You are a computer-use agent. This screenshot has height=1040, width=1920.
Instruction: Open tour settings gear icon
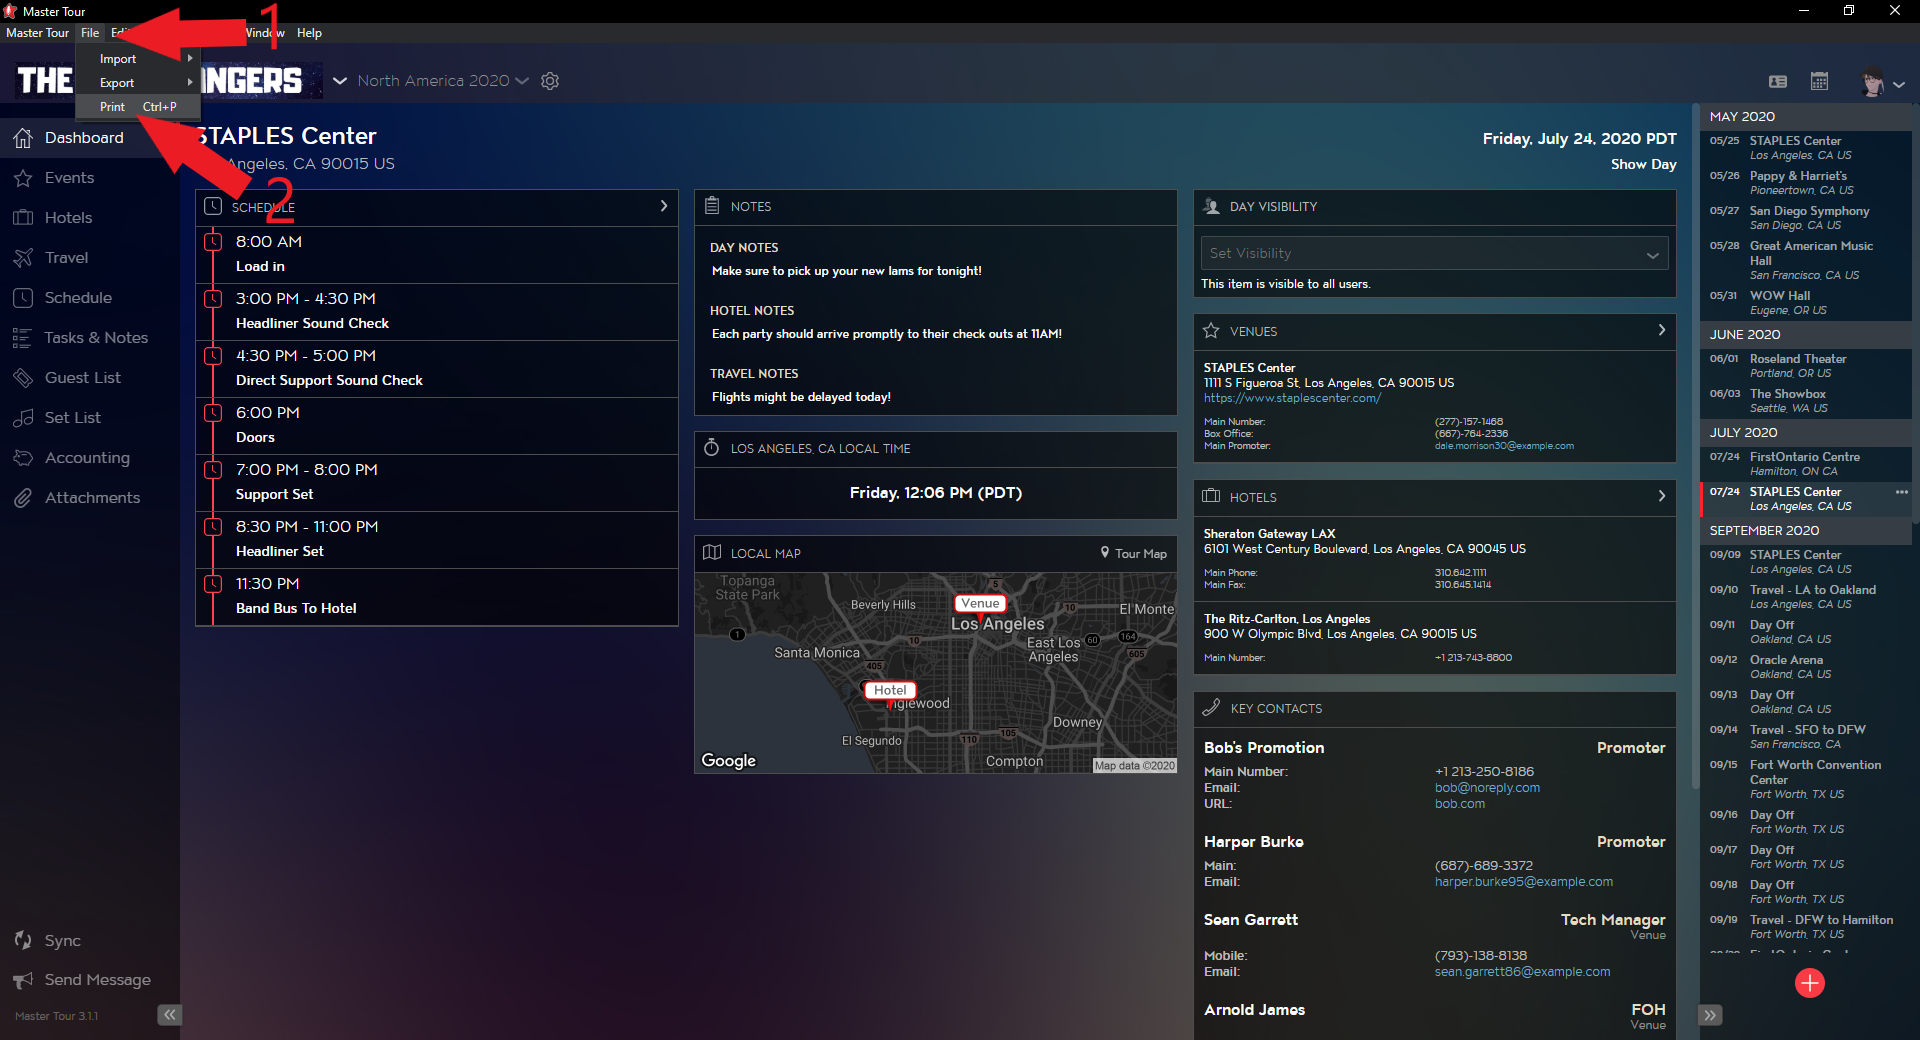550,81
